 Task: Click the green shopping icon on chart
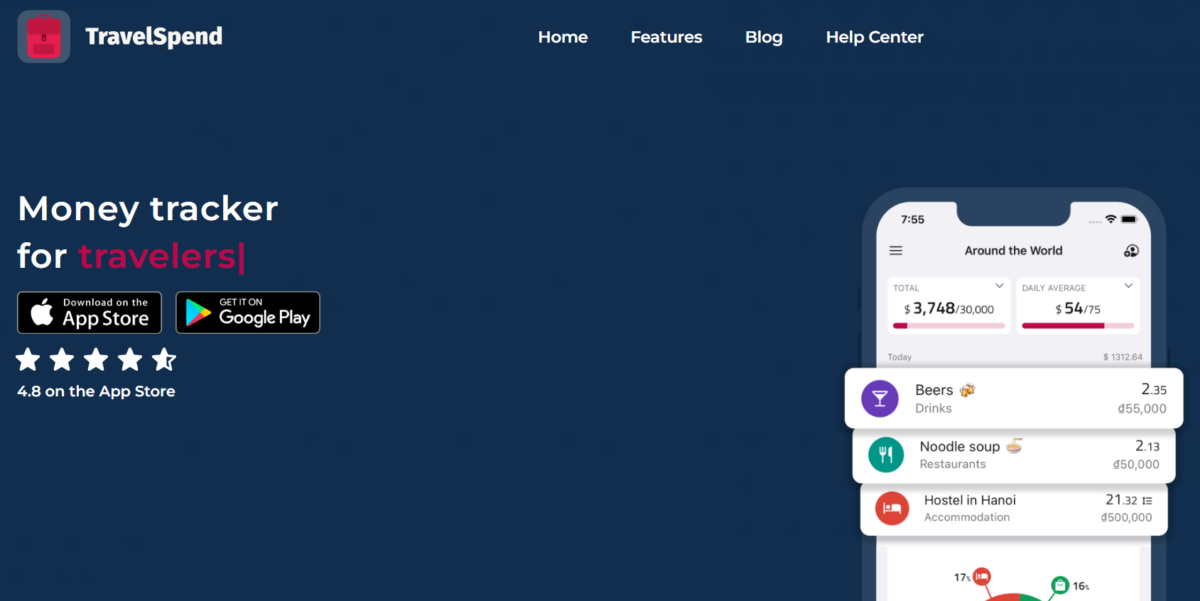pos(1059,585)
